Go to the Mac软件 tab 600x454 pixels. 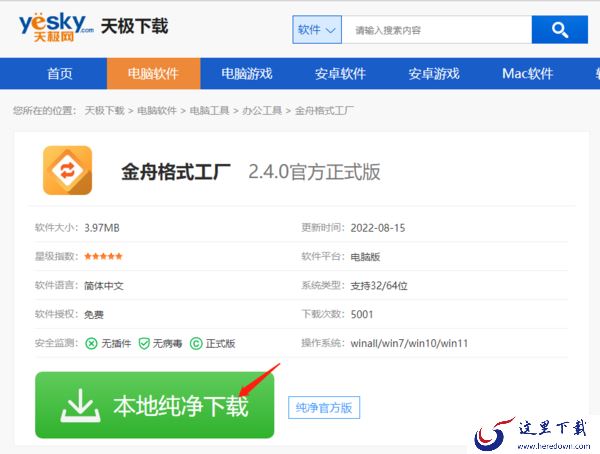point(527,73)
